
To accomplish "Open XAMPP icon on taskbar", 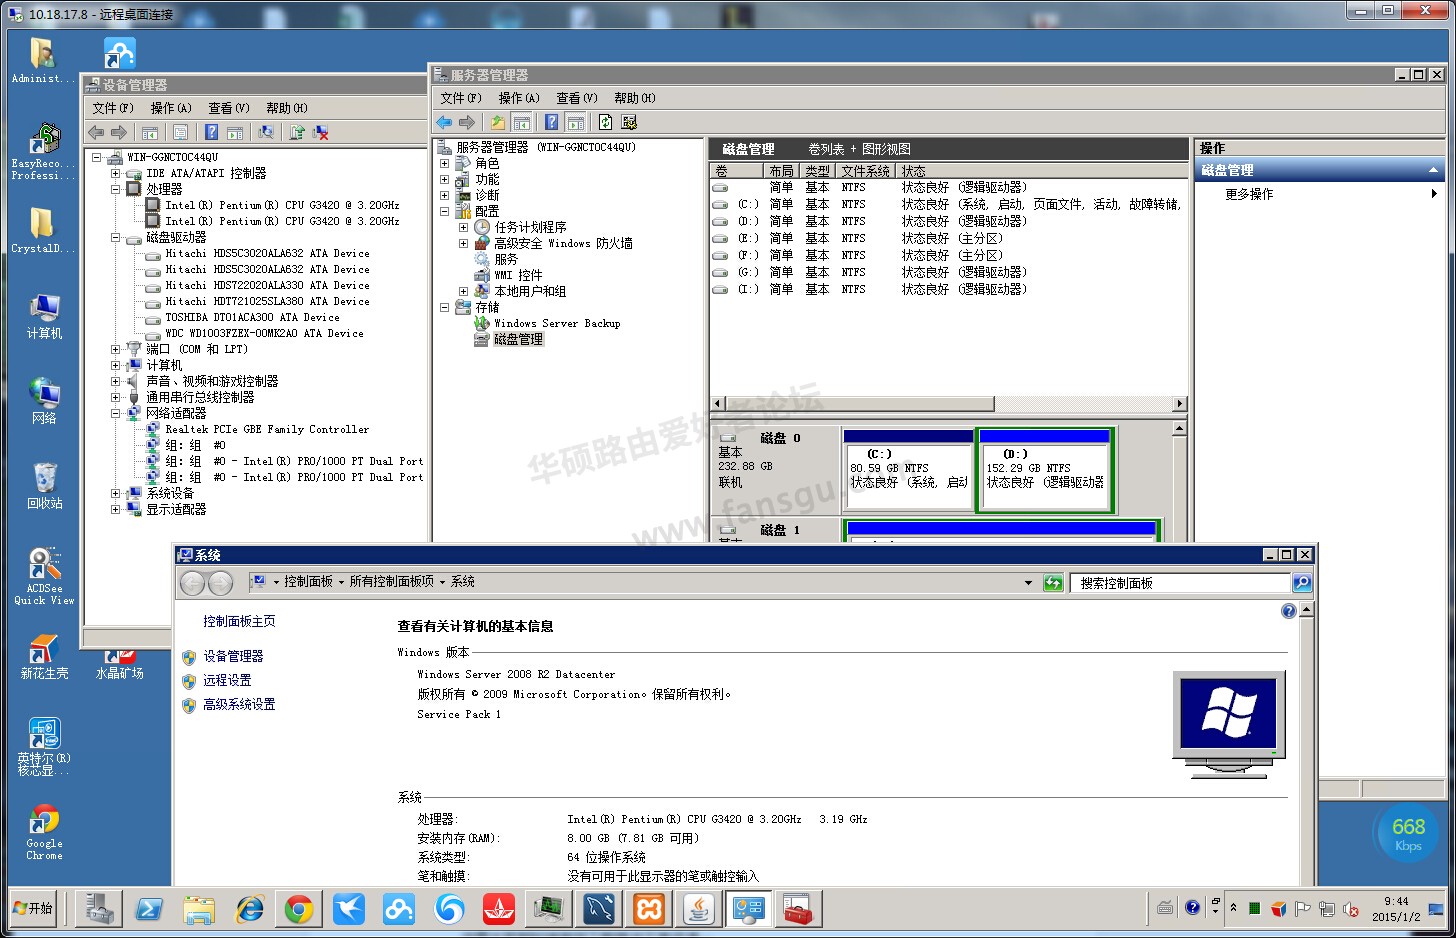I will 649,909.
